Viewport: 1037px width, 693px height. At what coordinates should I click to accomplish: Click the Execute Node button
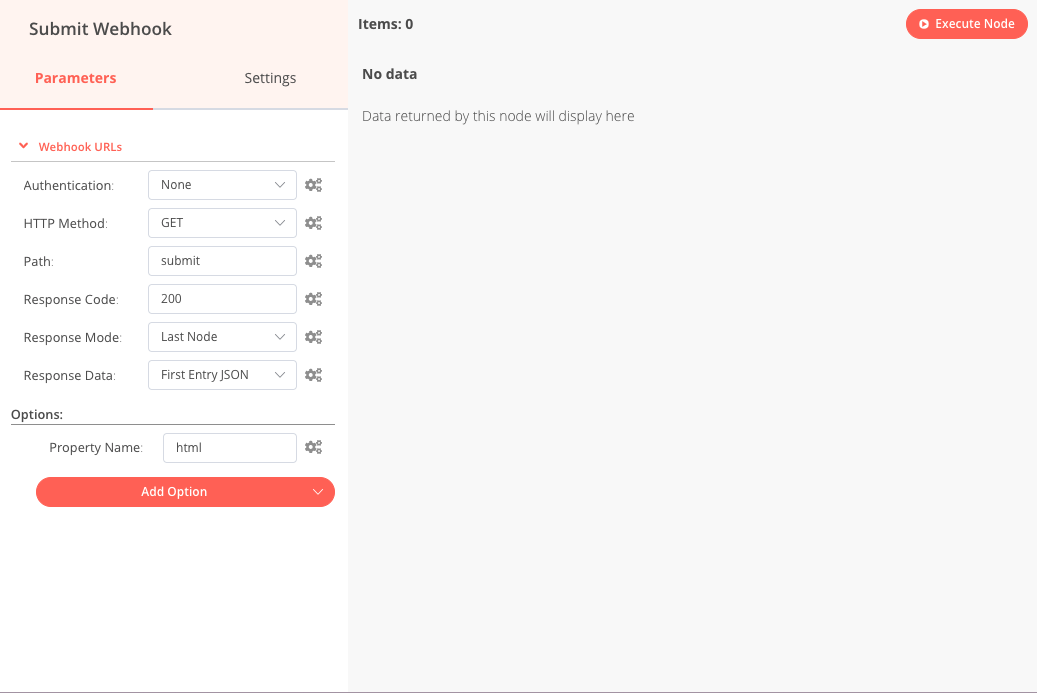(x=966, y=23)
